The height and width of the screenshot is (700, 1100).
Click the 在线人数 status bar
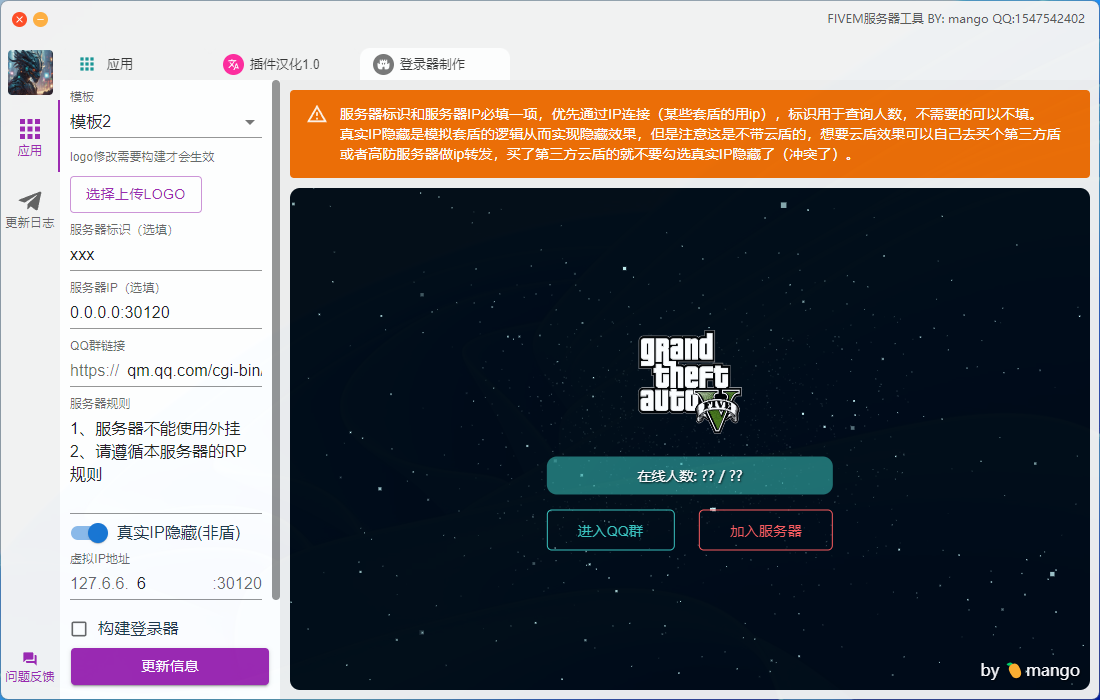[x=690, y=476]
